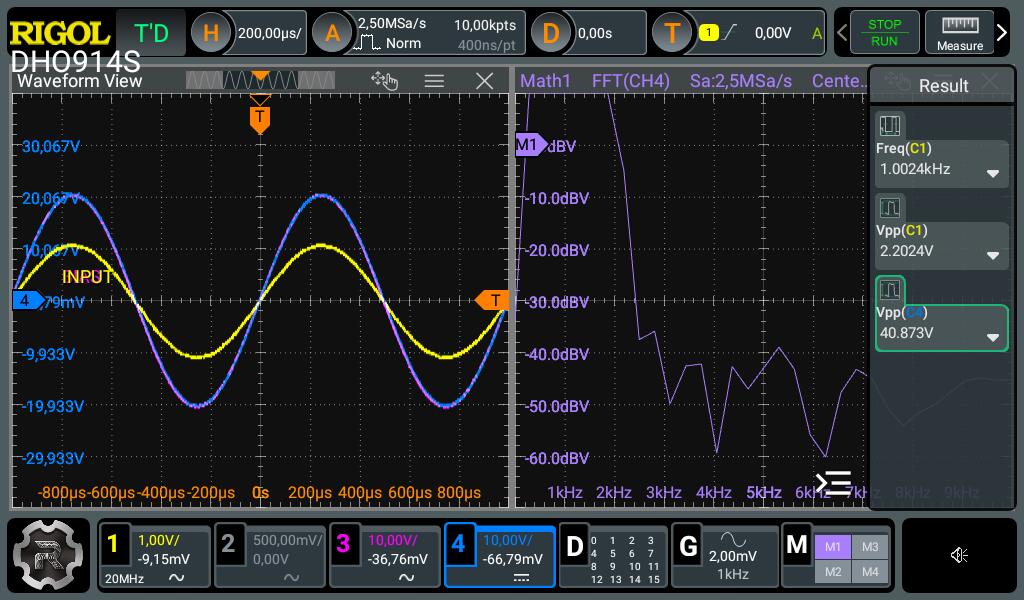Tap the RIGOL logo menu
Viewport: 1024px width, 600px height.
(59, 32)
